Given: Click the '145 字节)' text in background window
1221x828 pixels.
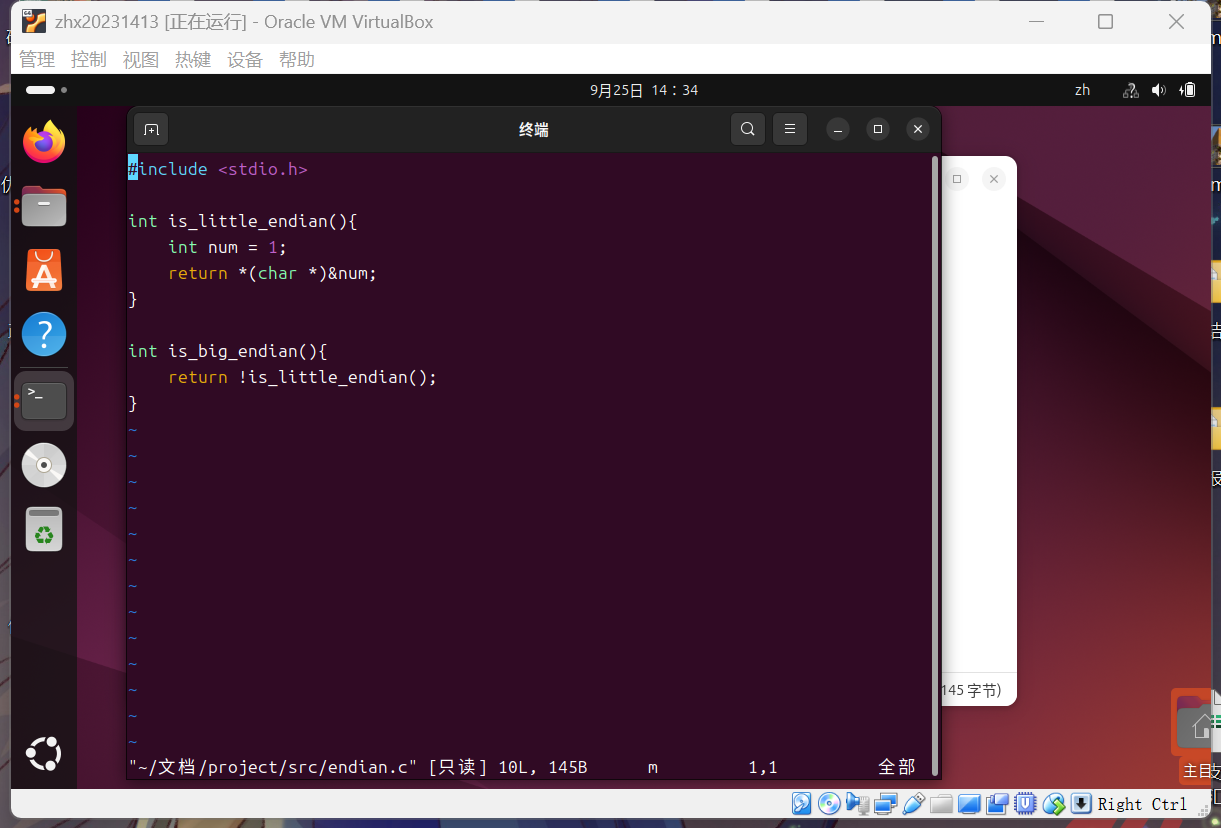Looking at the screenshot, I should tap(971, 690).
